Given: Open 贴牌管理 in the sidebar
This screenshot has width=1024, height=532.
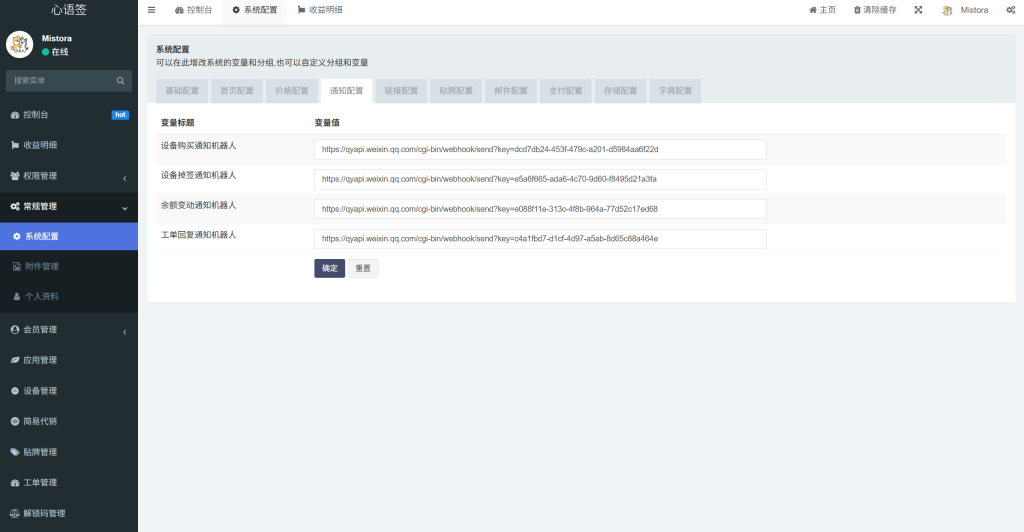Looking at the screenshot, I should [x=69, y=452].
